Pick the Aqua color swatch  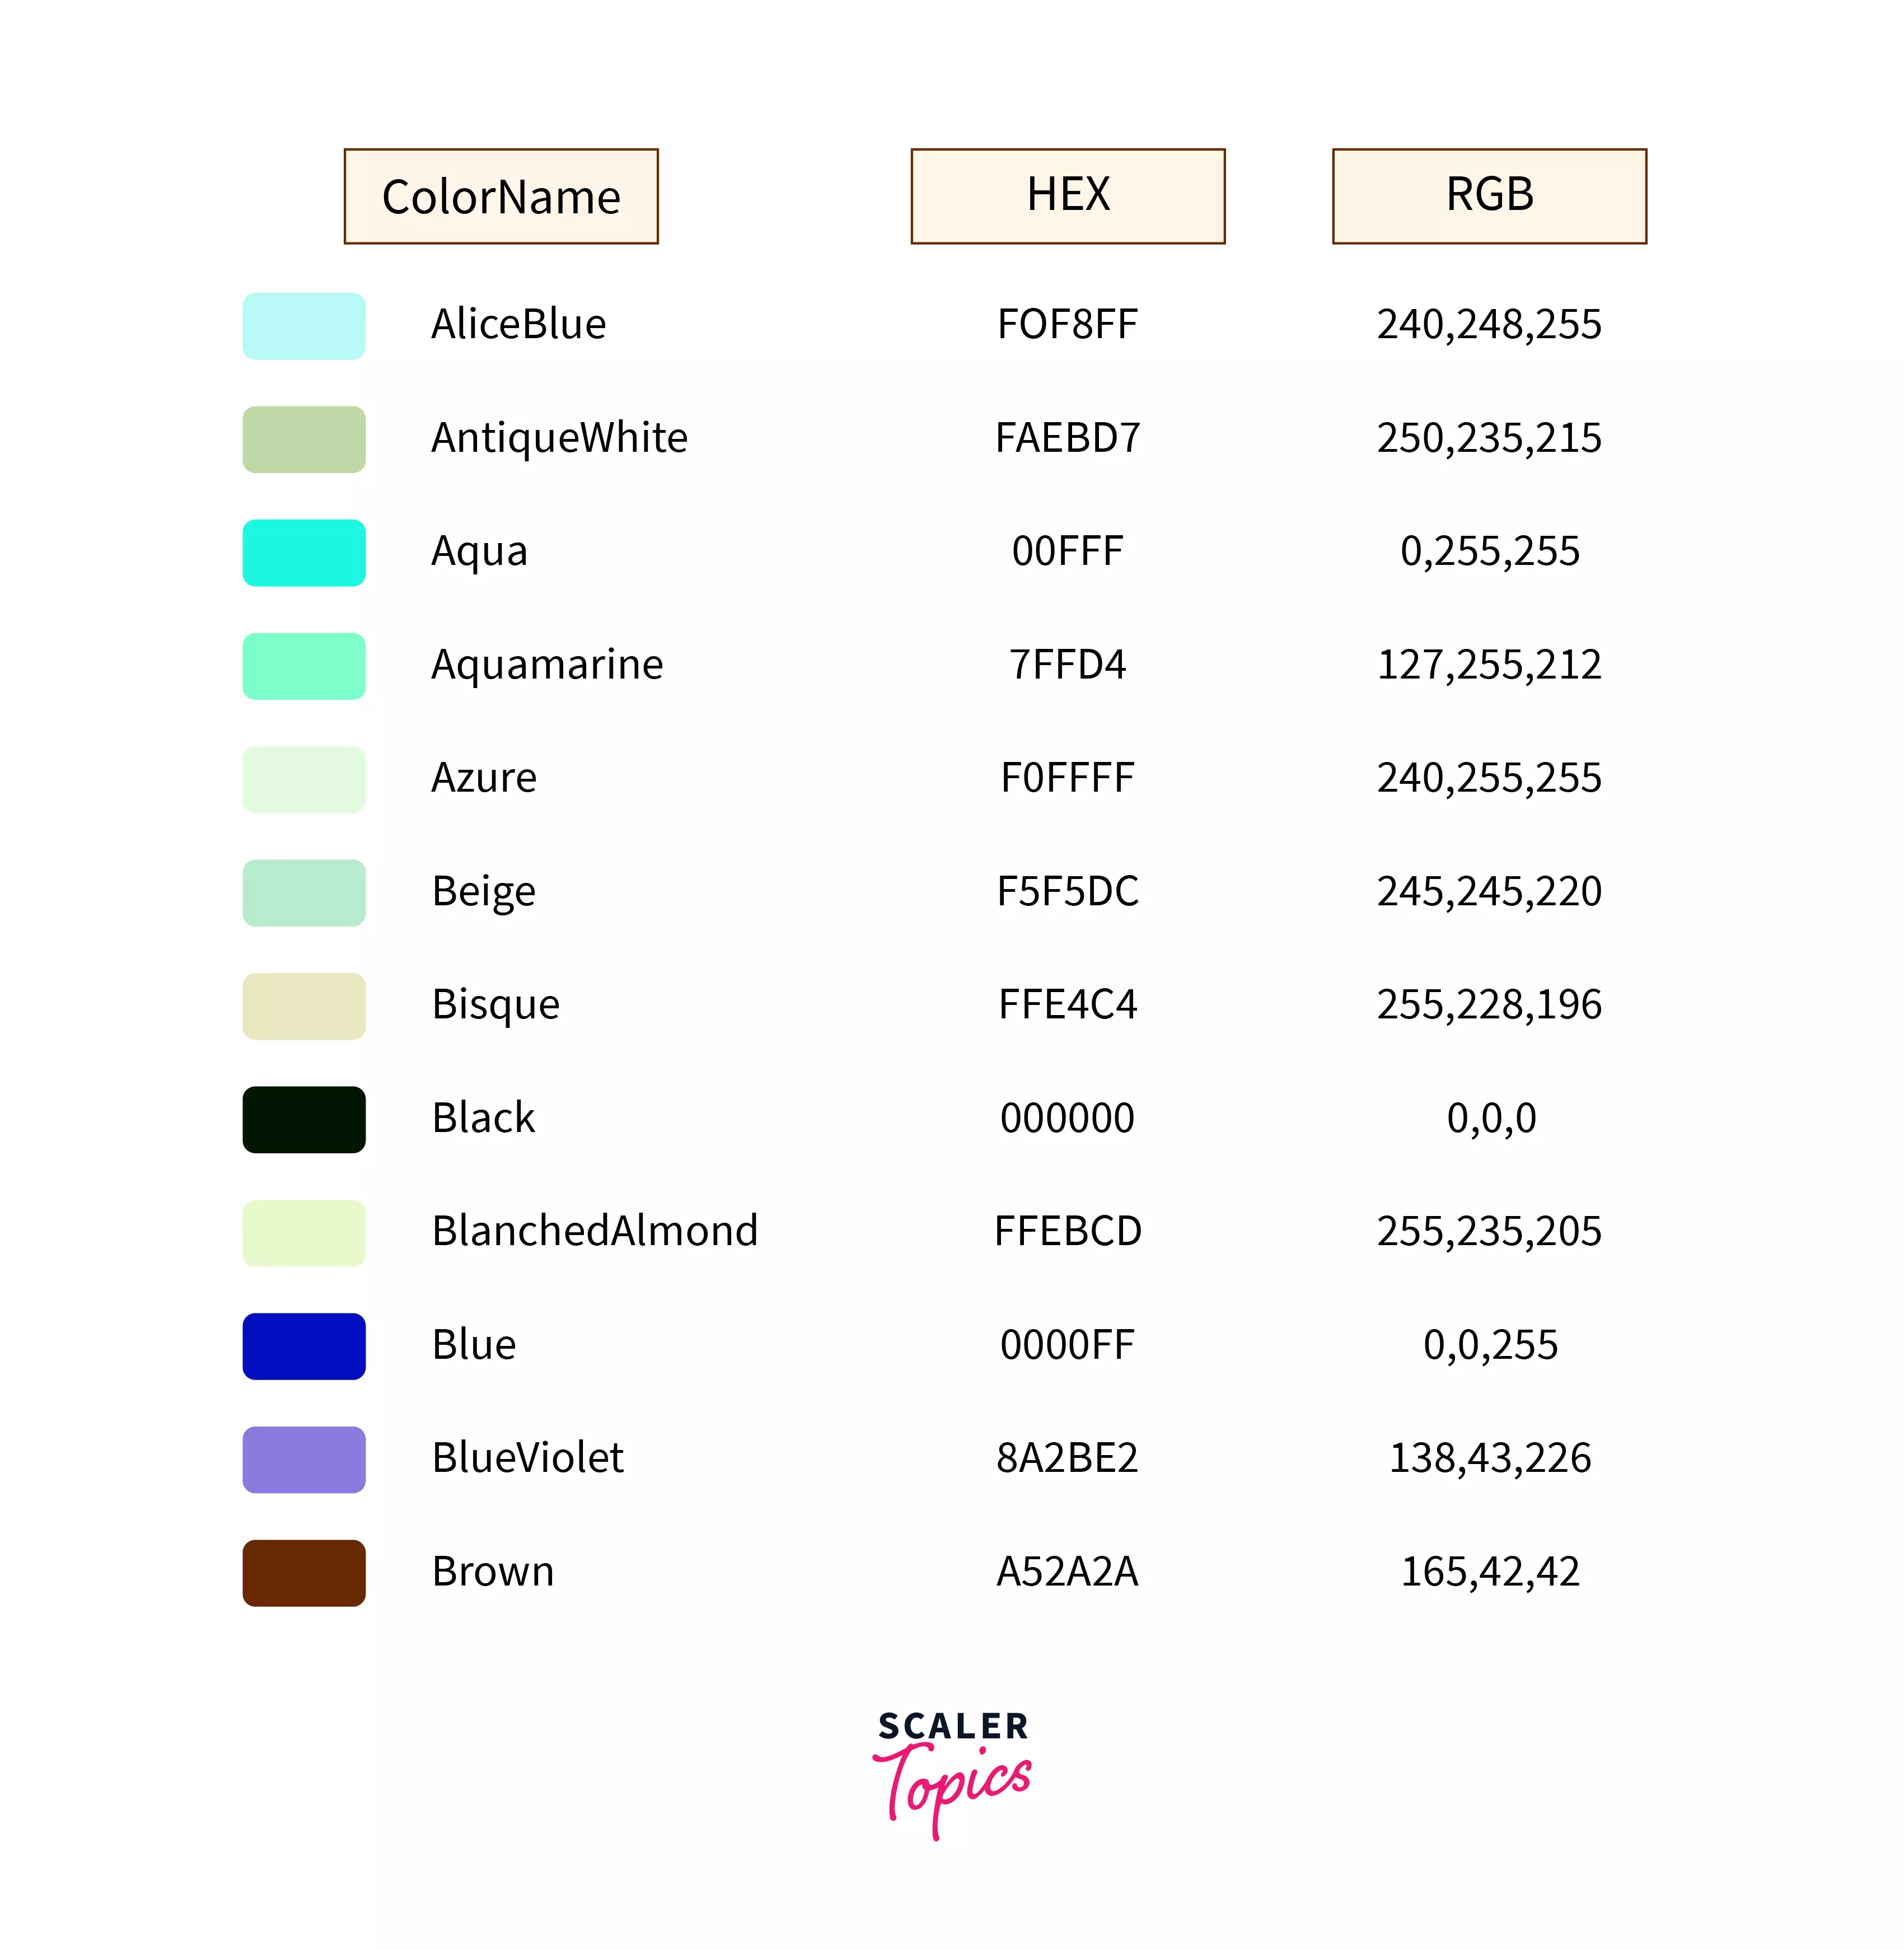pos(304,553)
